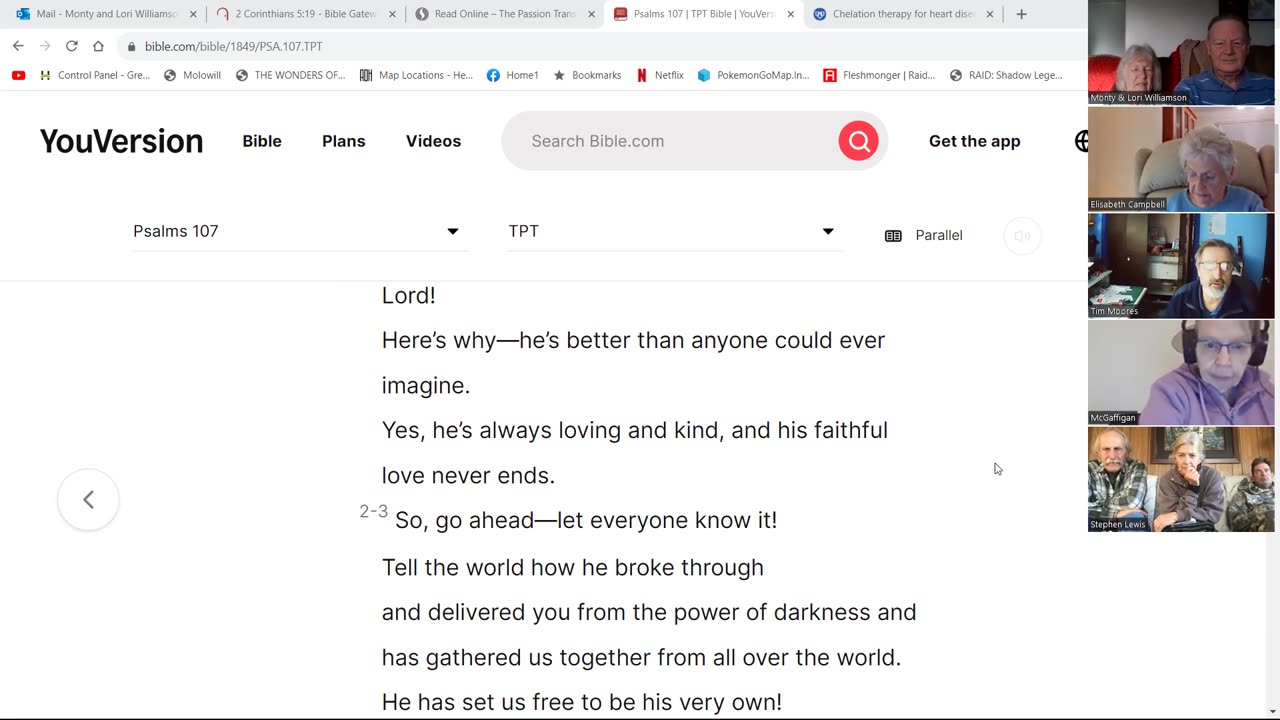Click the browser back arrow
Image resolution: width=1280 pixels, height=720 pixels.
coord(18,46)
